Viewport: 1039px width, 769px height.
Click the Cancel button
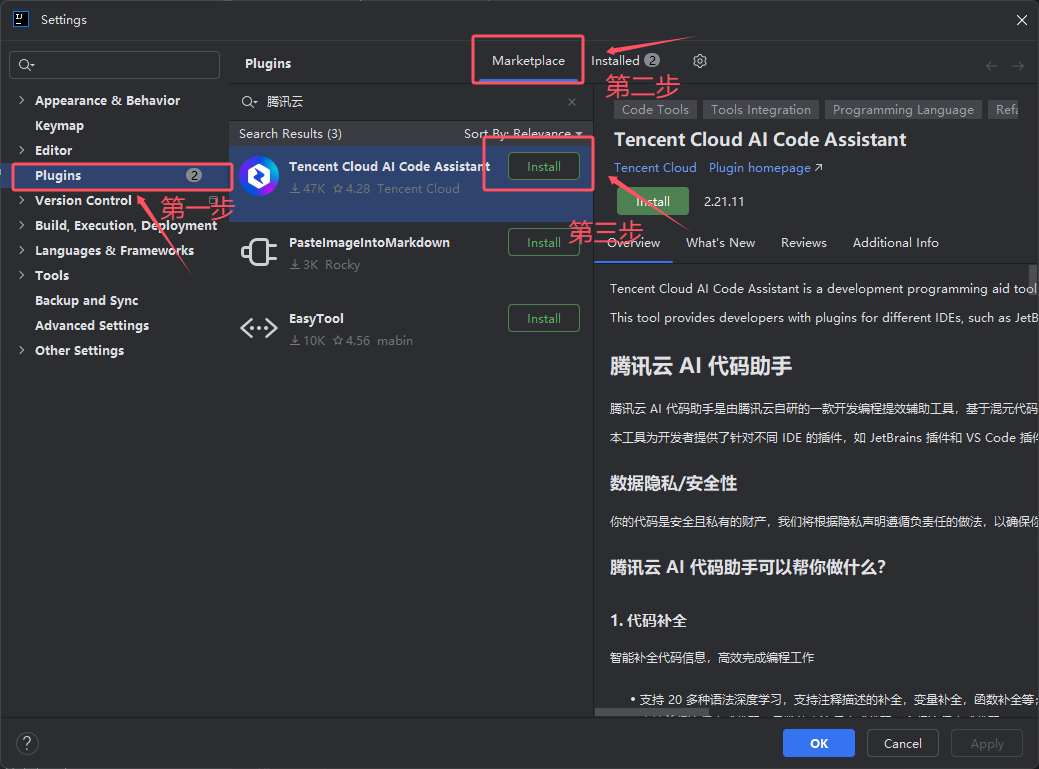coord(902,743)
